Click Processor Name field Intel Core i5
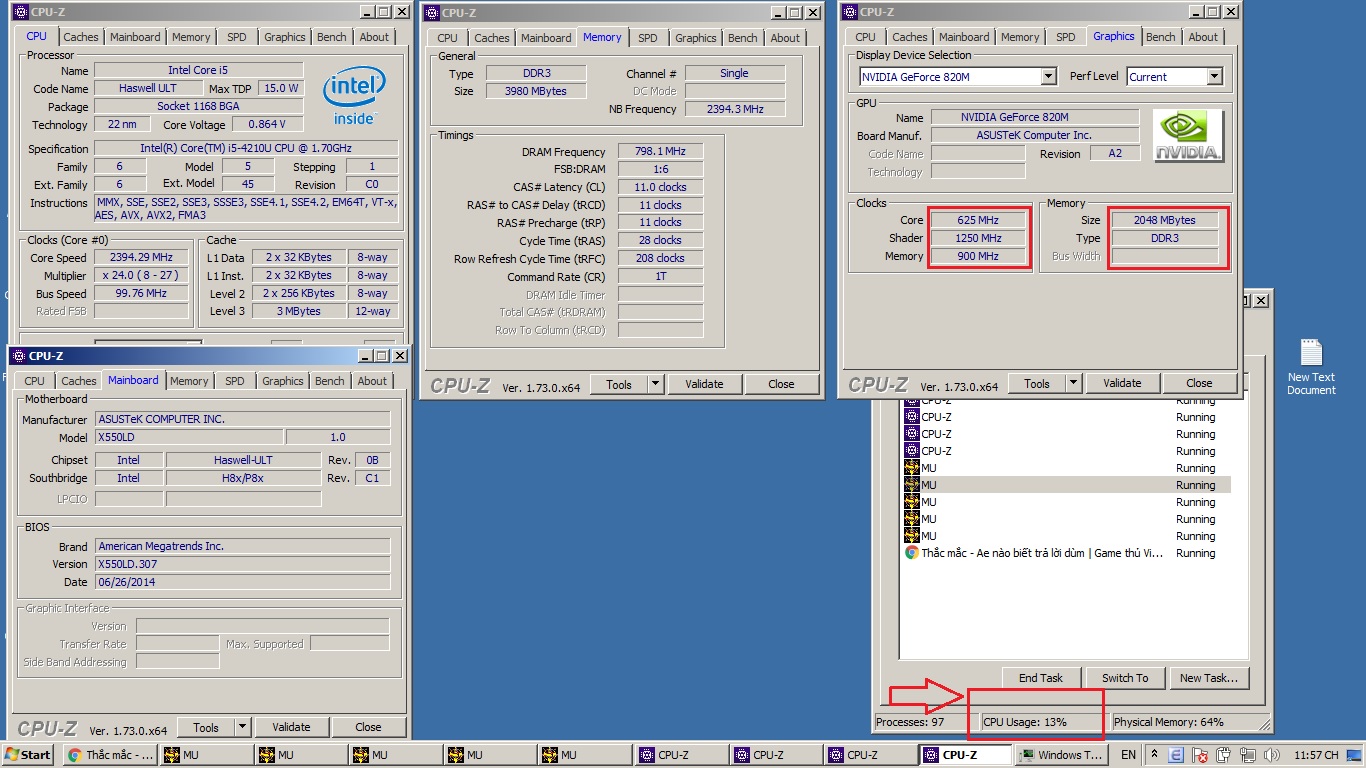 point(197,70)
